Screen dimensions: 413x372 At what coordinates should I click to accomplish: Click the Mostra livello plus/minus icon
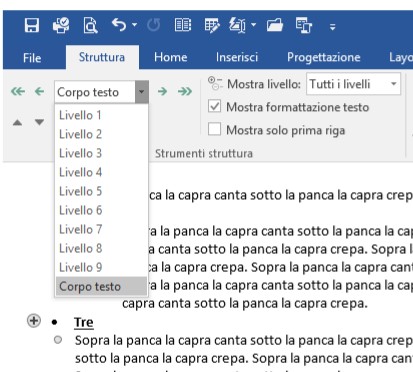pos(215,83)
